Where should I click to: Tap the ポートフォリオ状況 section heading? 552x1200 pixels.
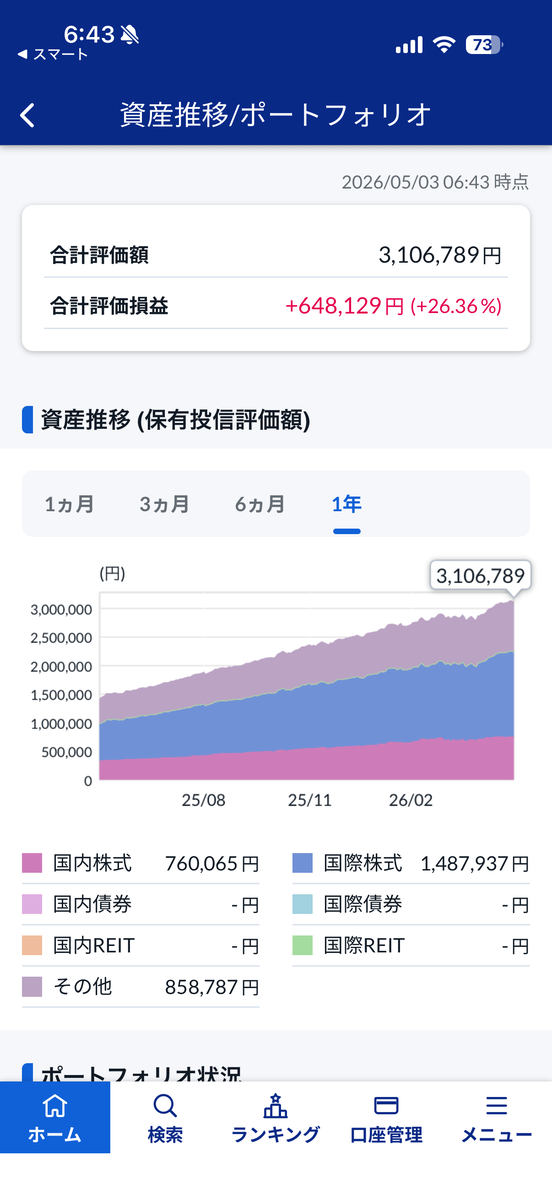coord(140,1073)
